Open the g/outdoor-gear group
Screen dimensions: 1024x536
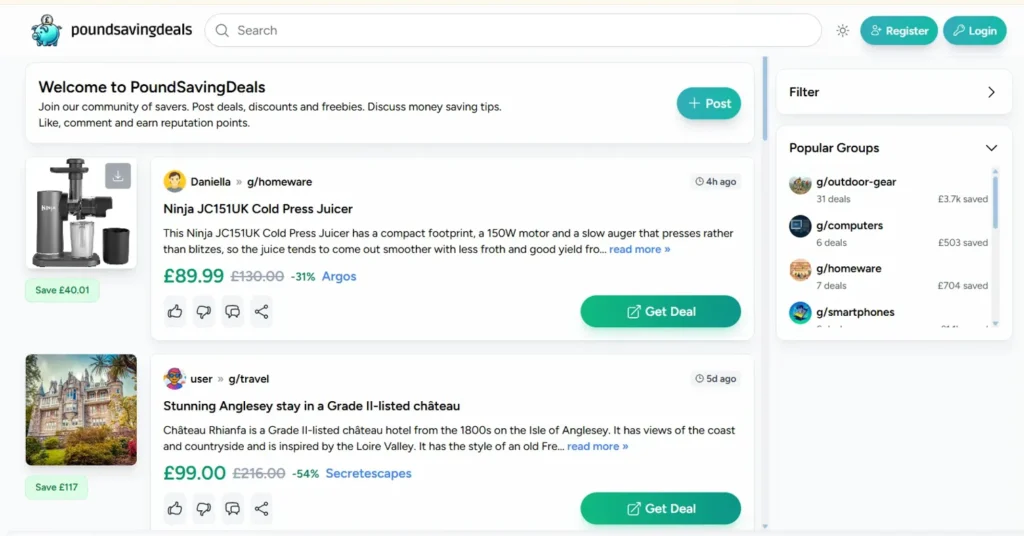coord(856,182)
